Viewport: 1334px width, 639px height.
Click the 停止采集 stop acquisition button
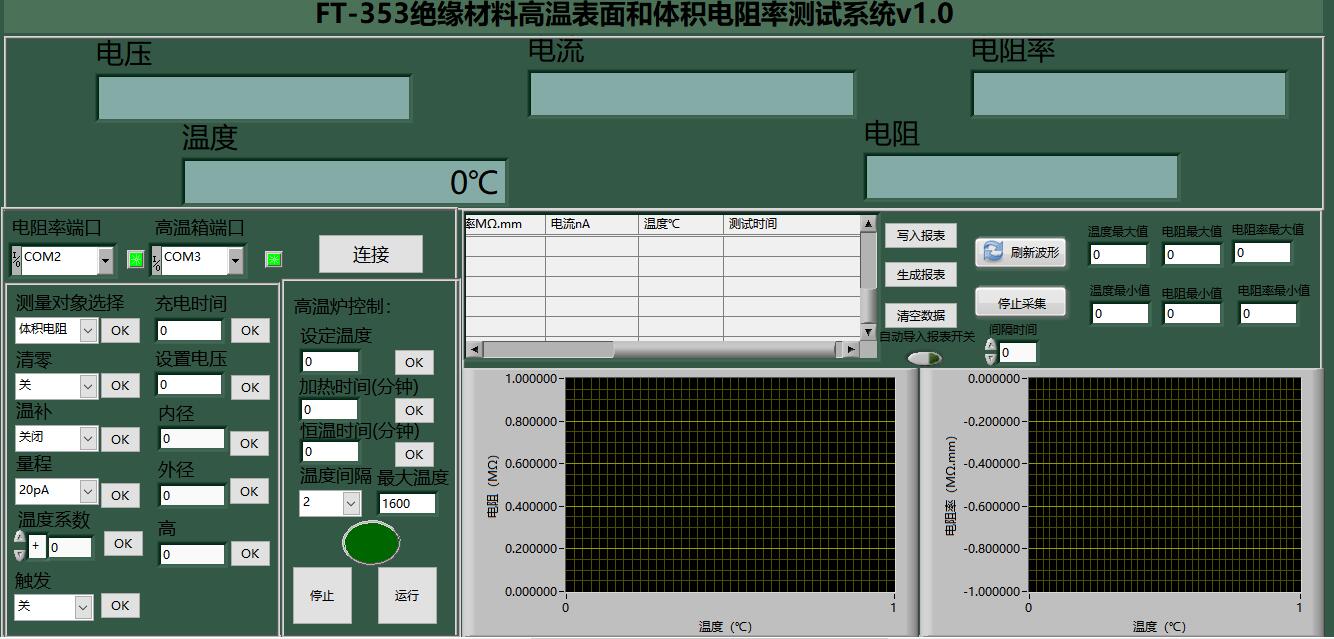pyautogui.click(x=1020, y=303)
